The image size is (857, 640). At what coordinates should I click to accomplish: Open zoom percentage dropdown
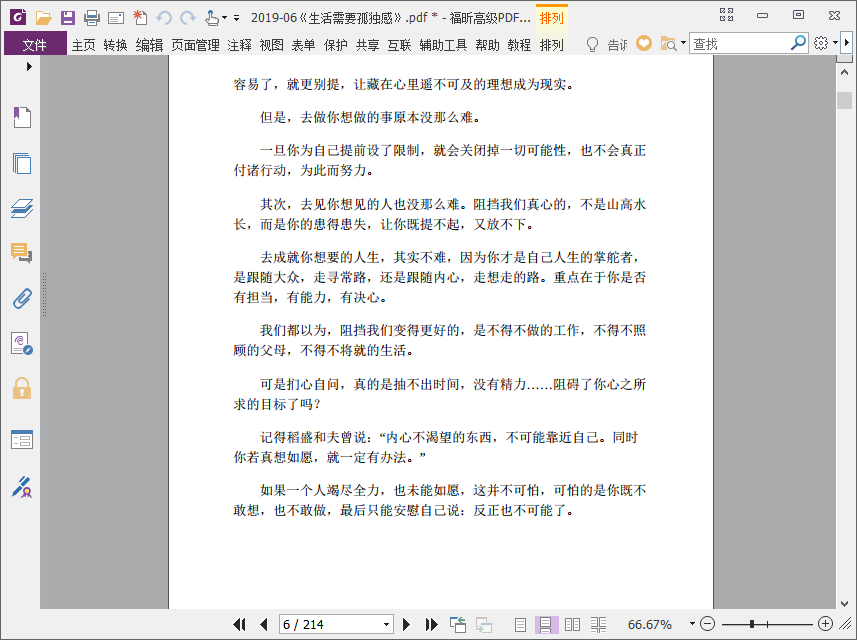pyautogui.click(x=692, y=624)
